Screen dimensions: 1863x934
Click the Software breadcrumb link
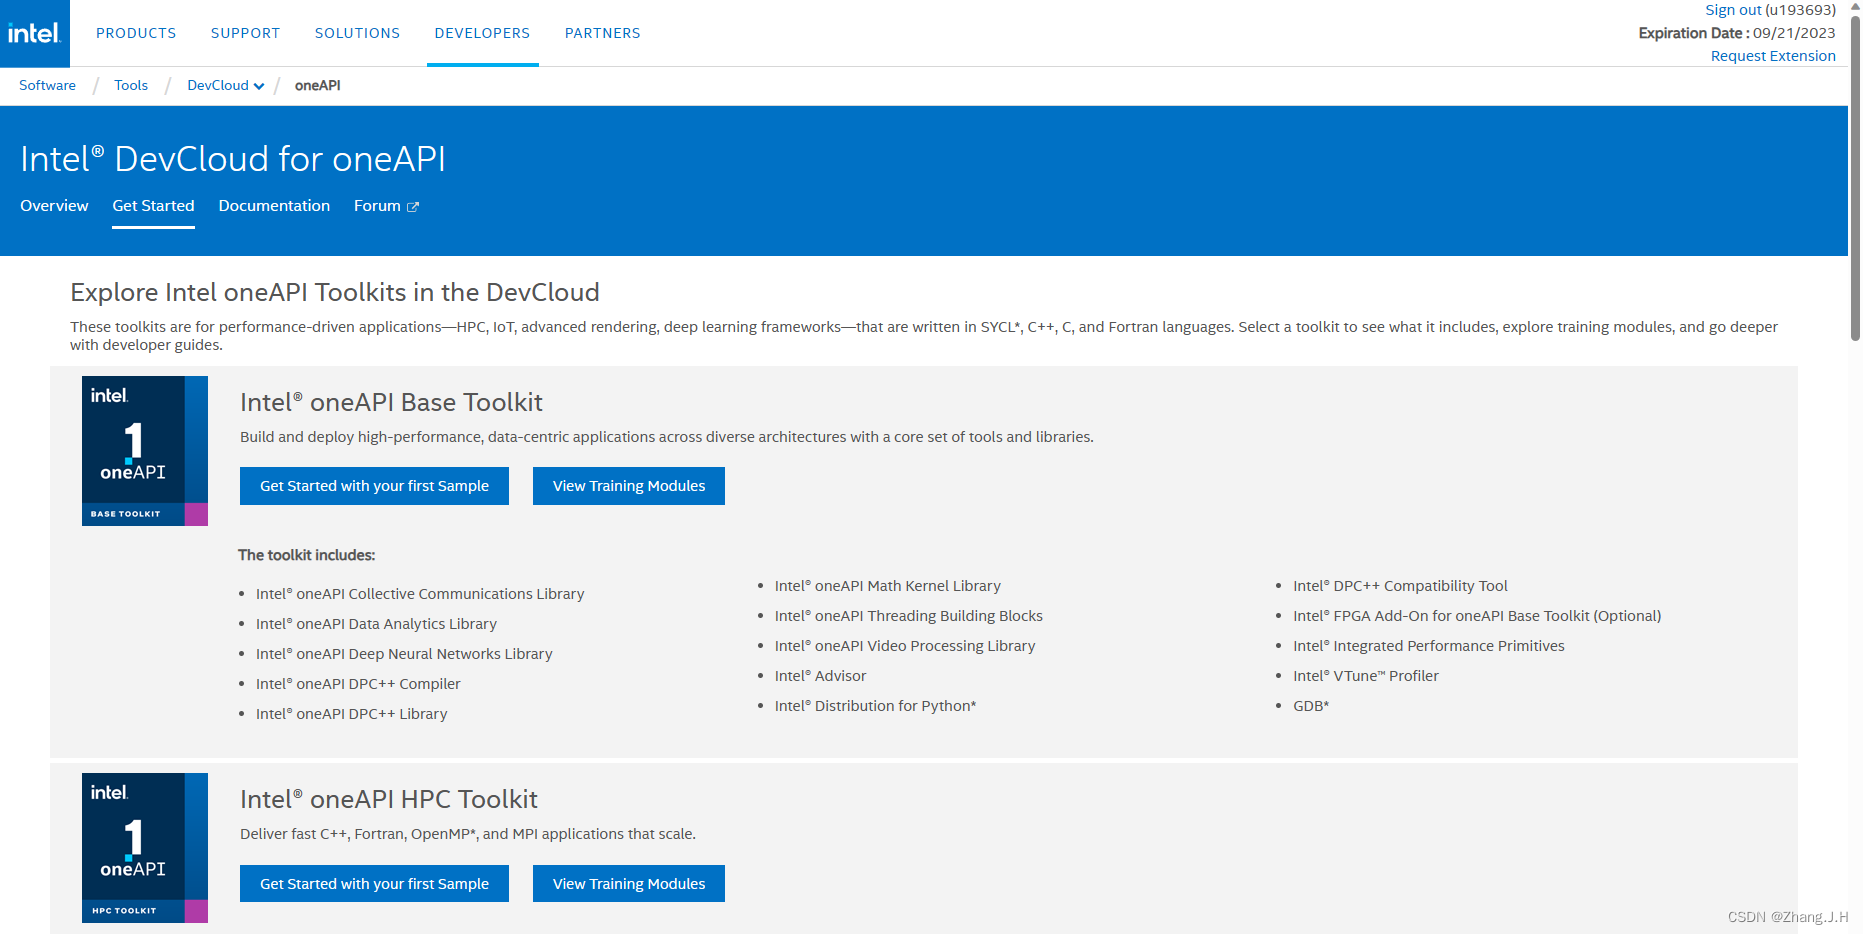pyautogui.click(x=46, y=85)
